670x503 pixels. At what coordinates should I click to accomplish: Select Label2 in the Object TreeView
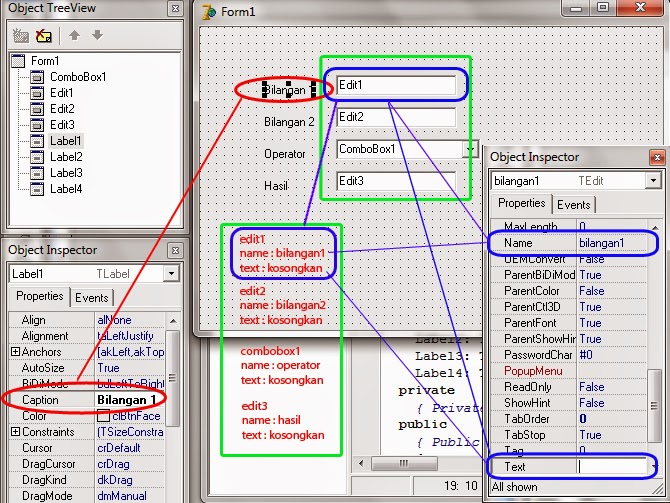point(66,157)
